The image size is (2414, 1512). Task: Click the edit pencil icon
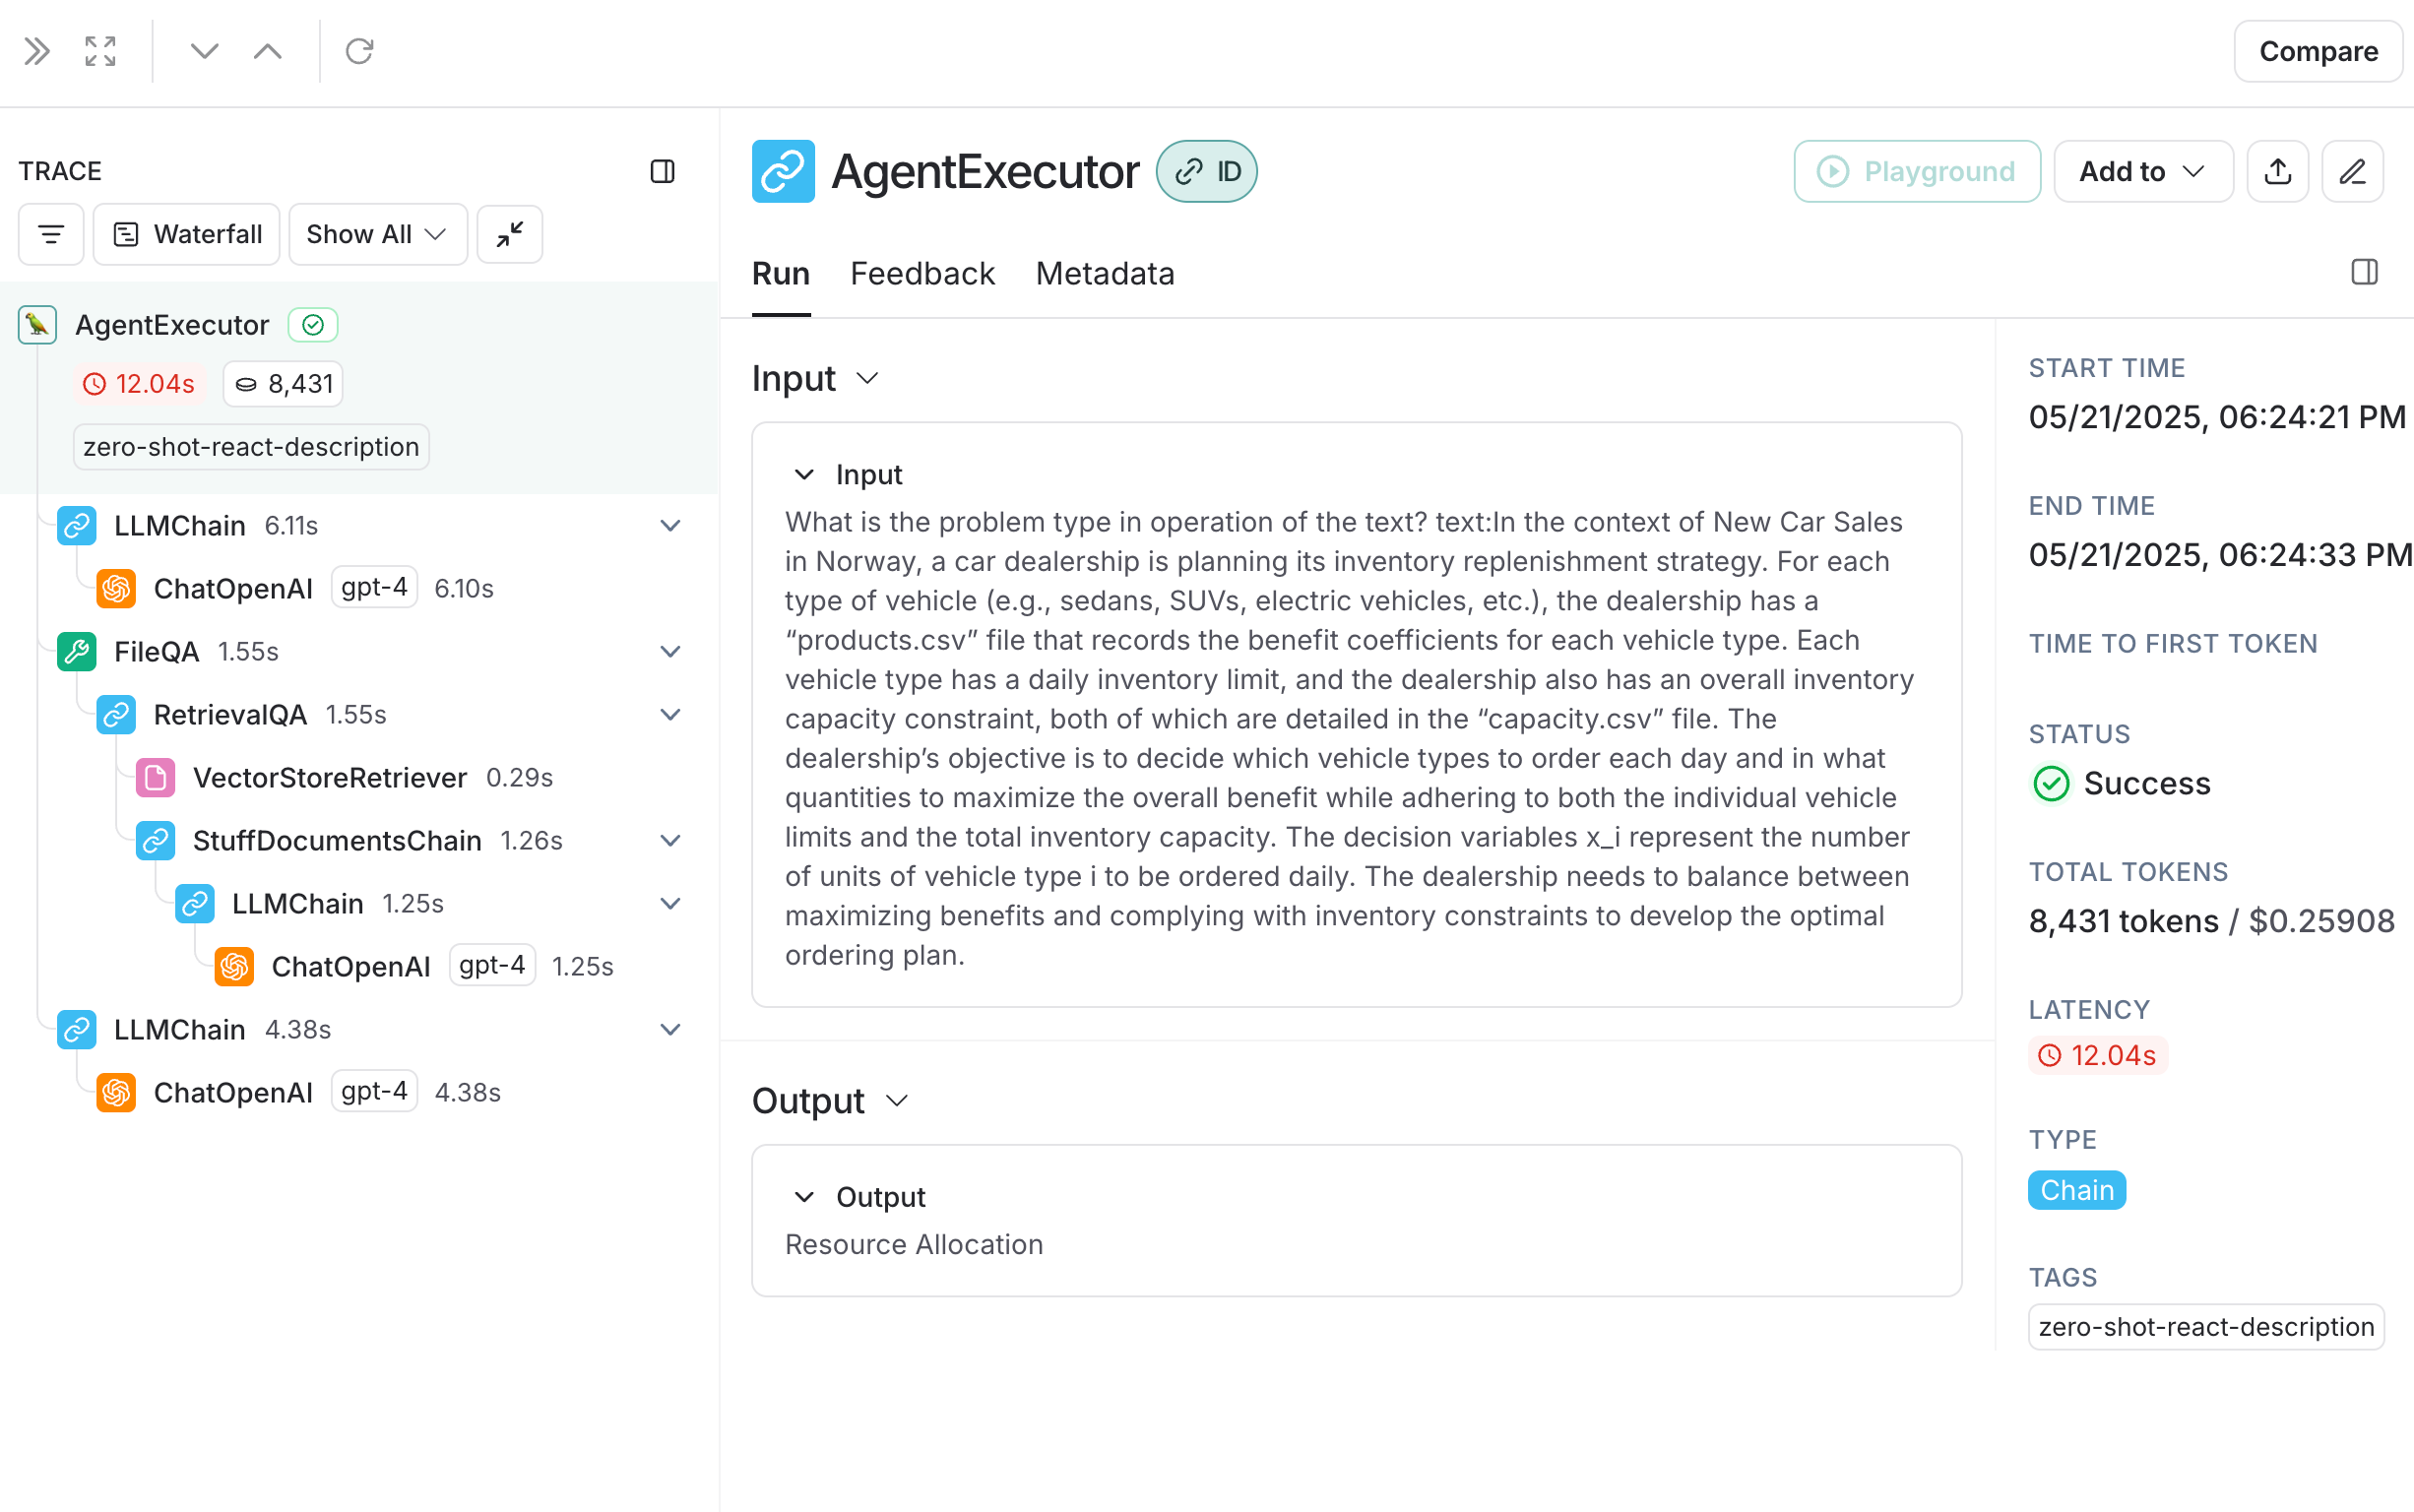(2352, 171)
